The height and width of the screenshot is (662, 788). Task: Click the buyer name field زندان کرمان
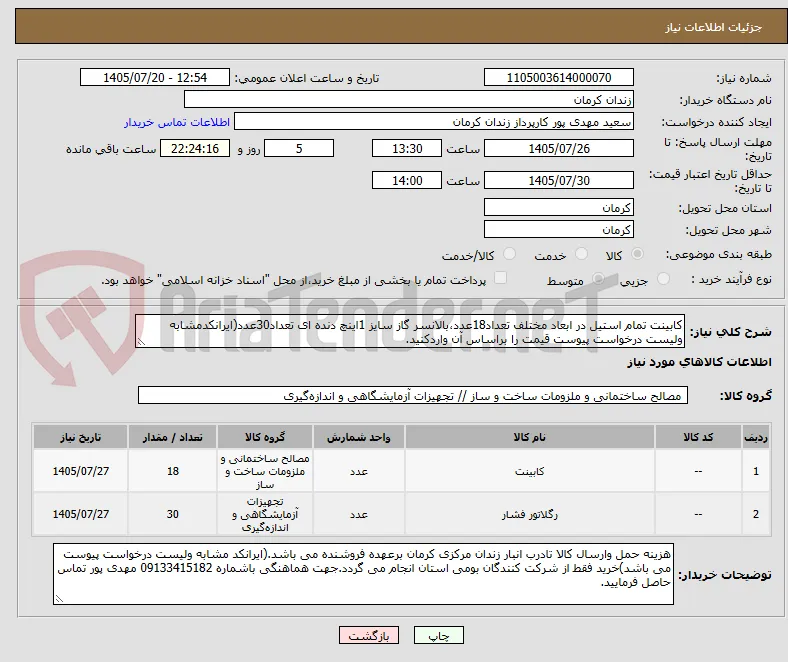coord(409,100)
